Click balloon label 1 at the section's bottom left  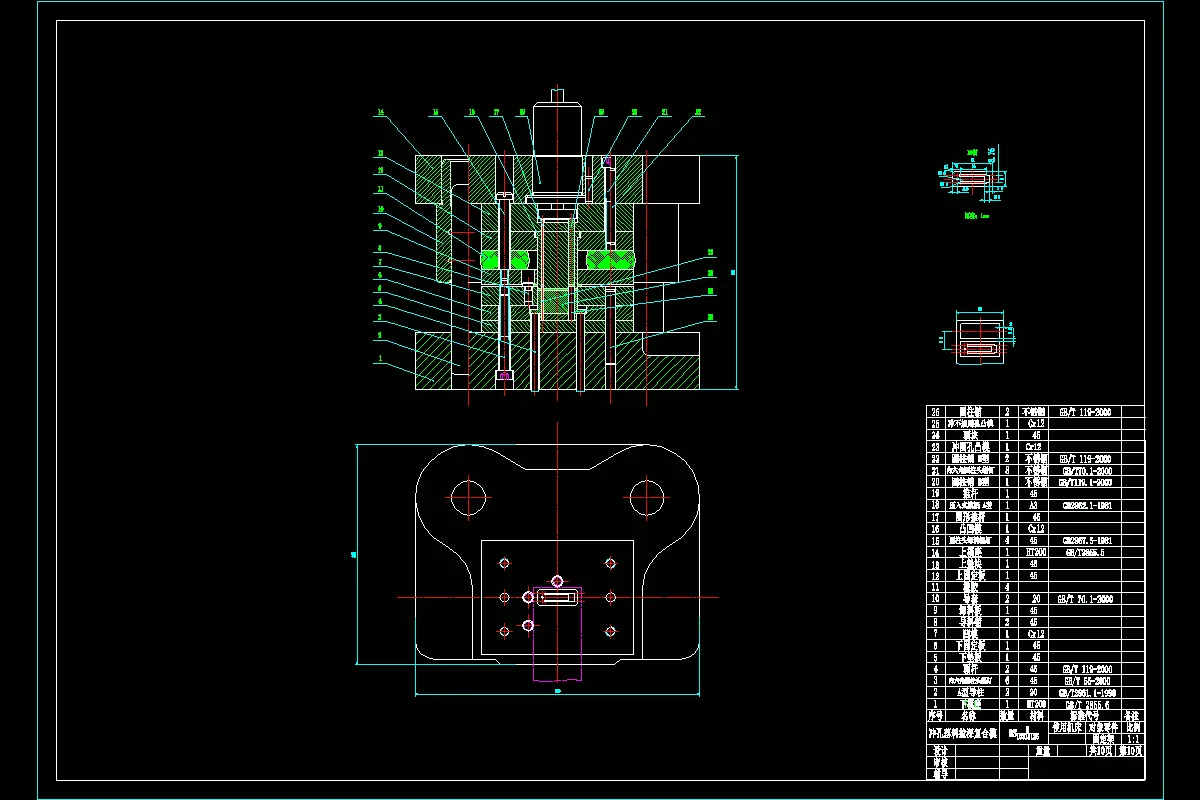380,357
